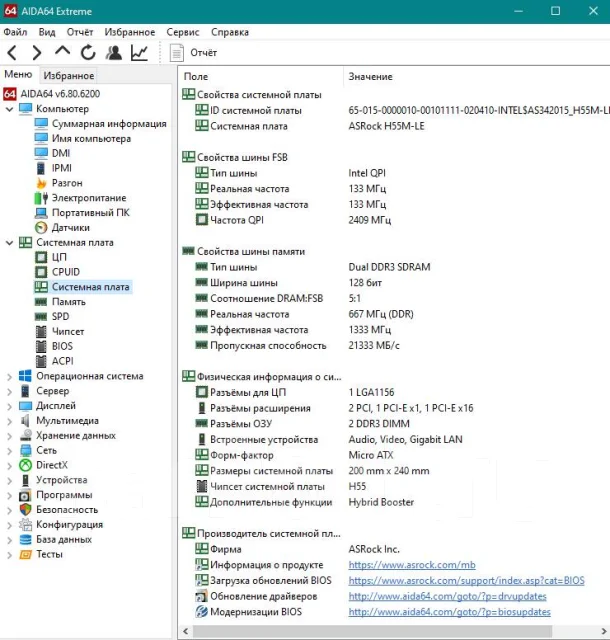Screen dimensions: 610x640
Task: Open ACPI item in tree
Action: (x=62, y=361)
